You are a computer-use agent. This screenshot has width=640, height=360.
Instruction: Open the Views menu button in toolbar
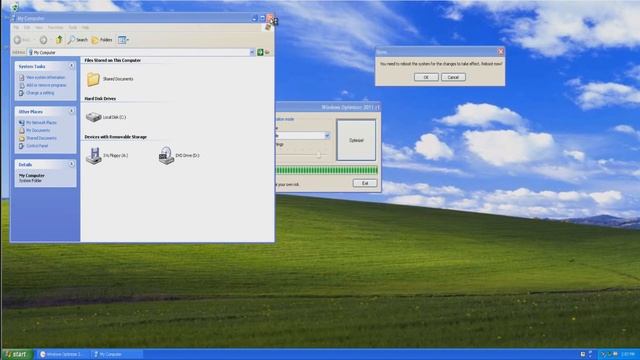(x=123, y=40)
